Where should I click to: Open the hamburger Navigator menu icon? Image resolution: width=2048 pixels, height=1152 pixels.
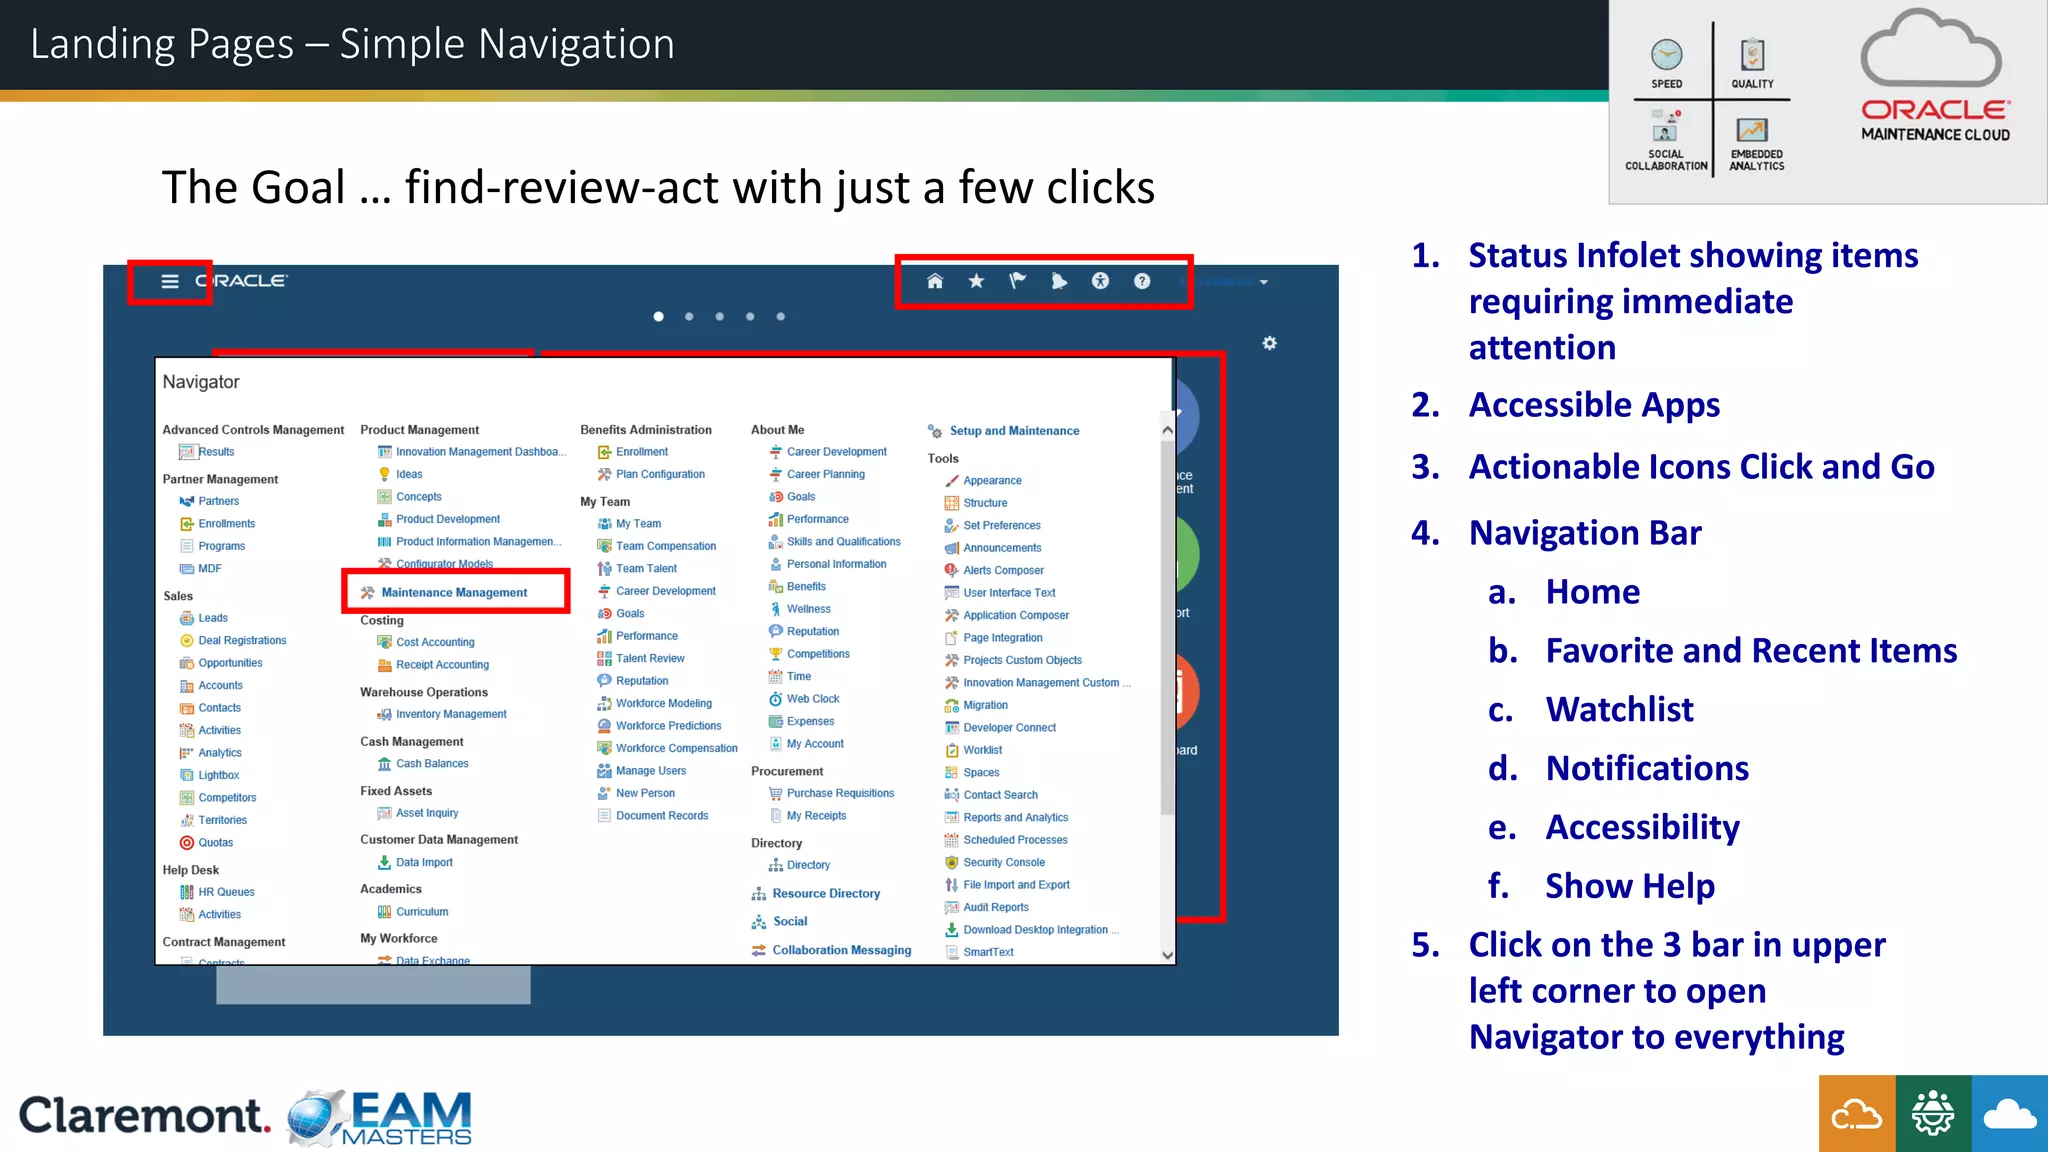pos(170,281)
